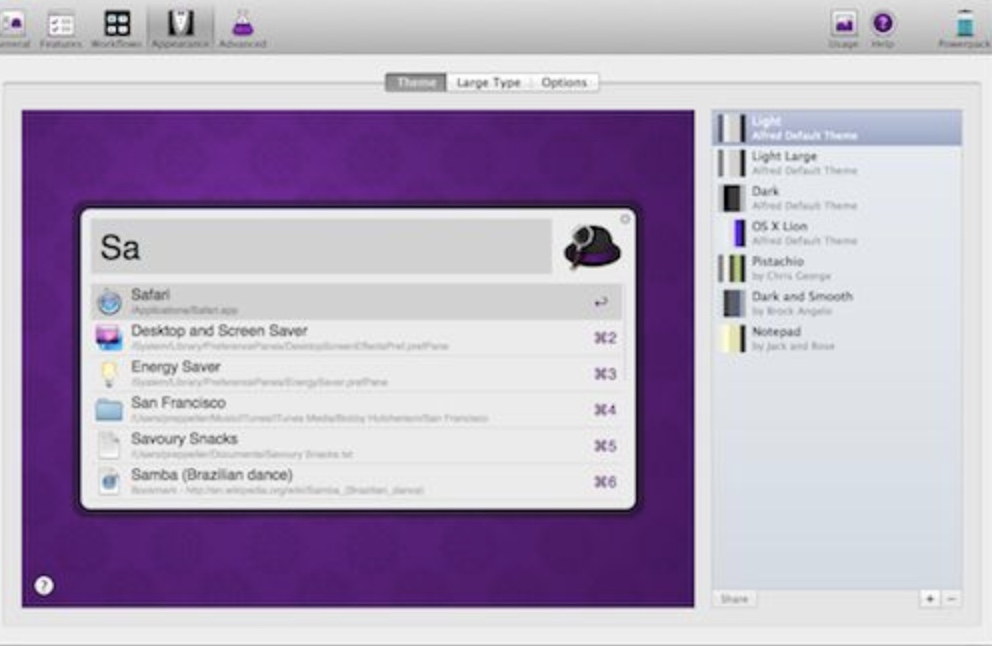This screenshot has width=992, height=646.
Task: Click the question mark help button in preview
Action: [44, 585]
